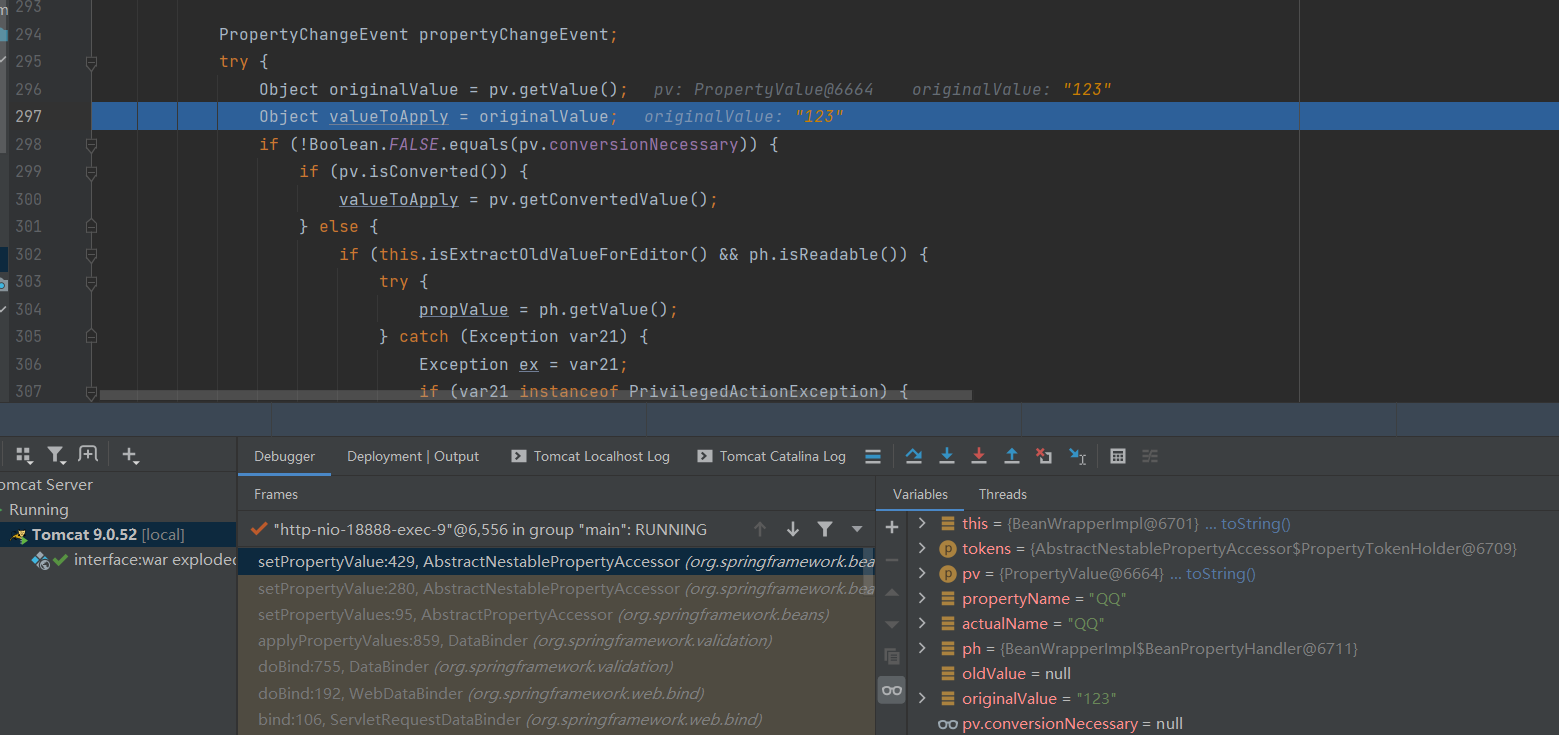Open the Evaluate Expression calculator icon
The image size is (1559, 735).
1118,456
